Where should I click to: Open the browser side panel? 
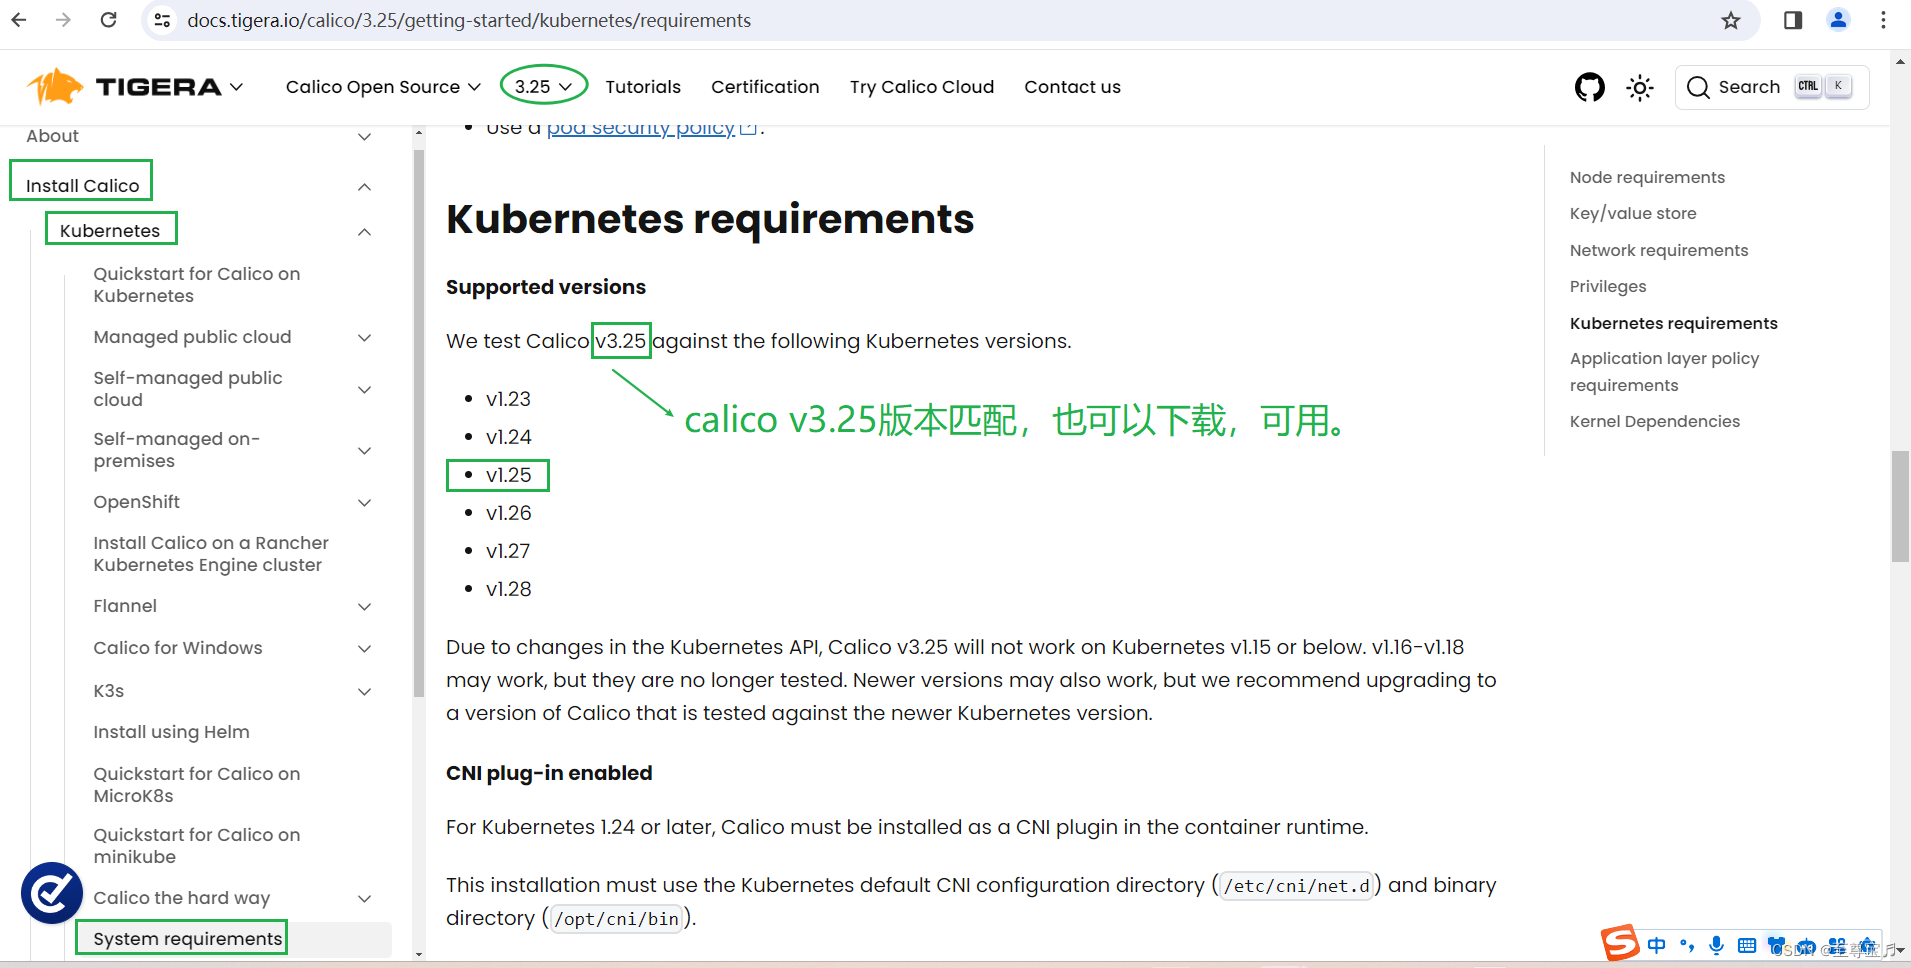pos(1793,20)
